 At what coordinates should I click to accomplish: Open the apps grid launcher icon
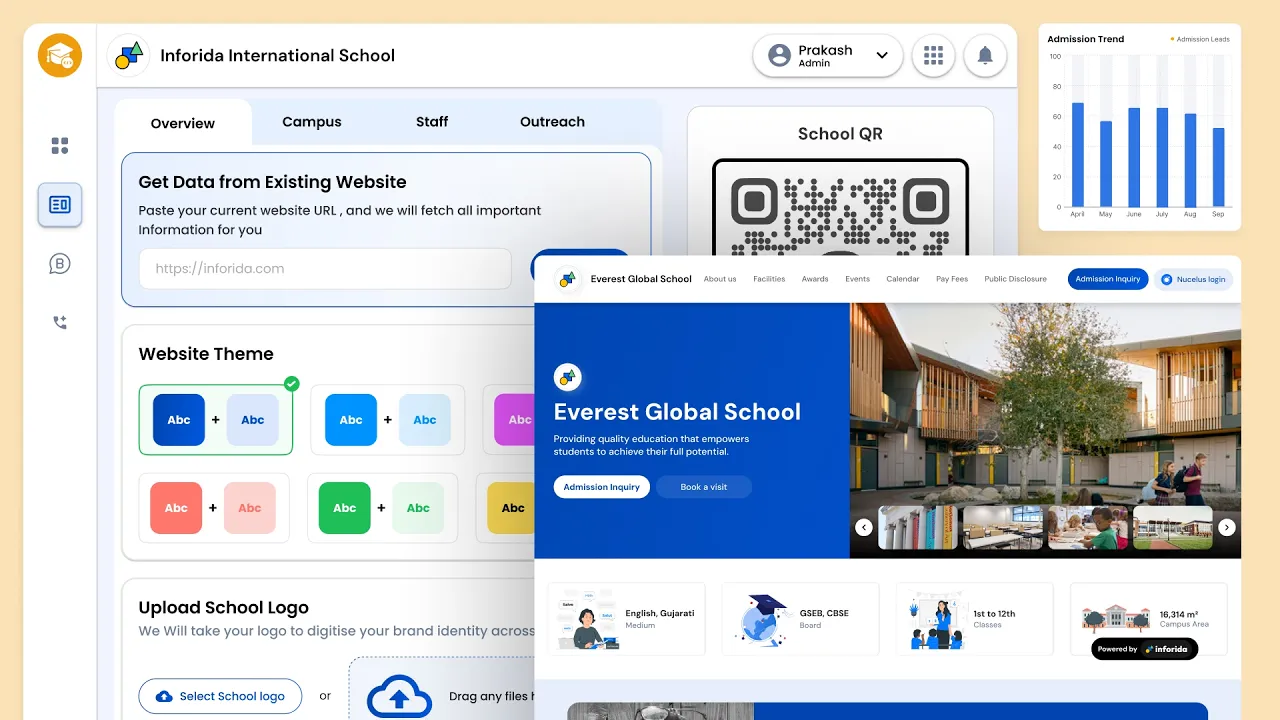[933, 55]
